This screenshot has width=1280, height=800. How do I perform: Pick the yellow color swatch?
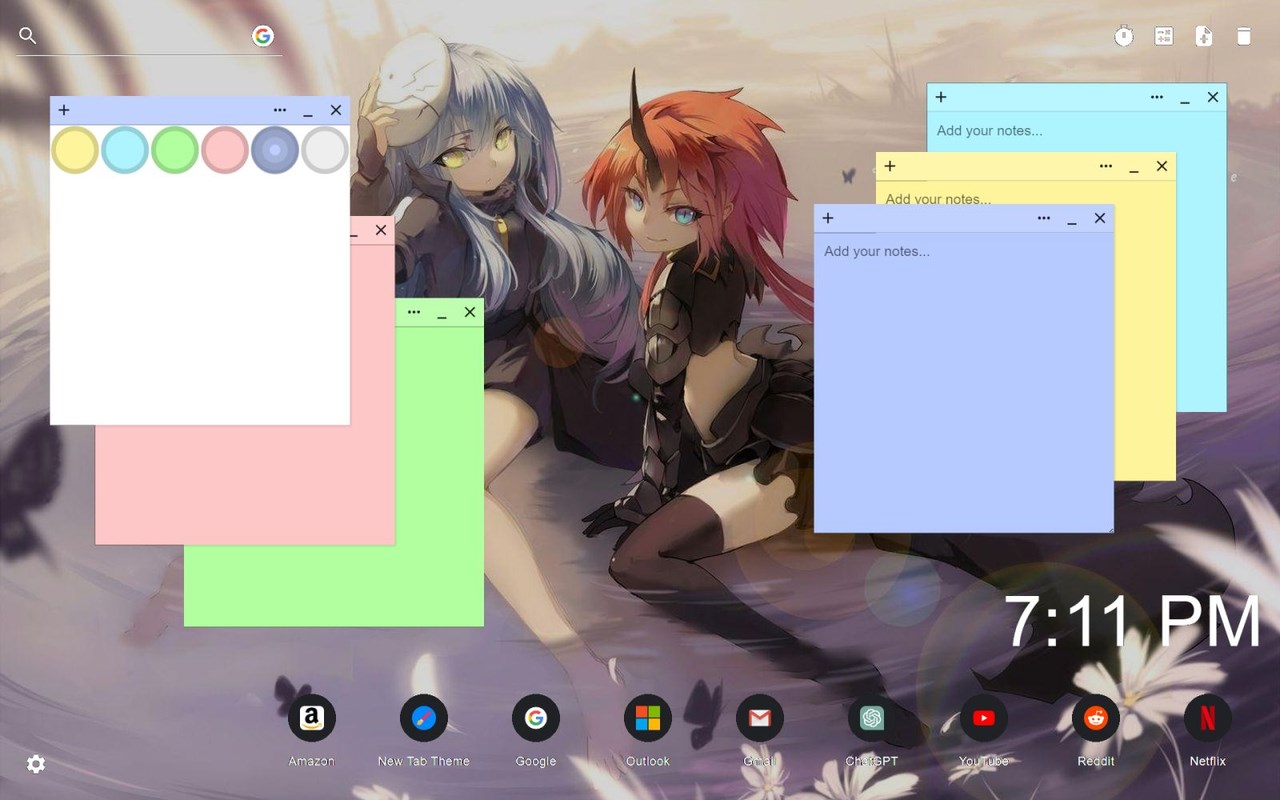pyautogui.click(x=75, y=150)
